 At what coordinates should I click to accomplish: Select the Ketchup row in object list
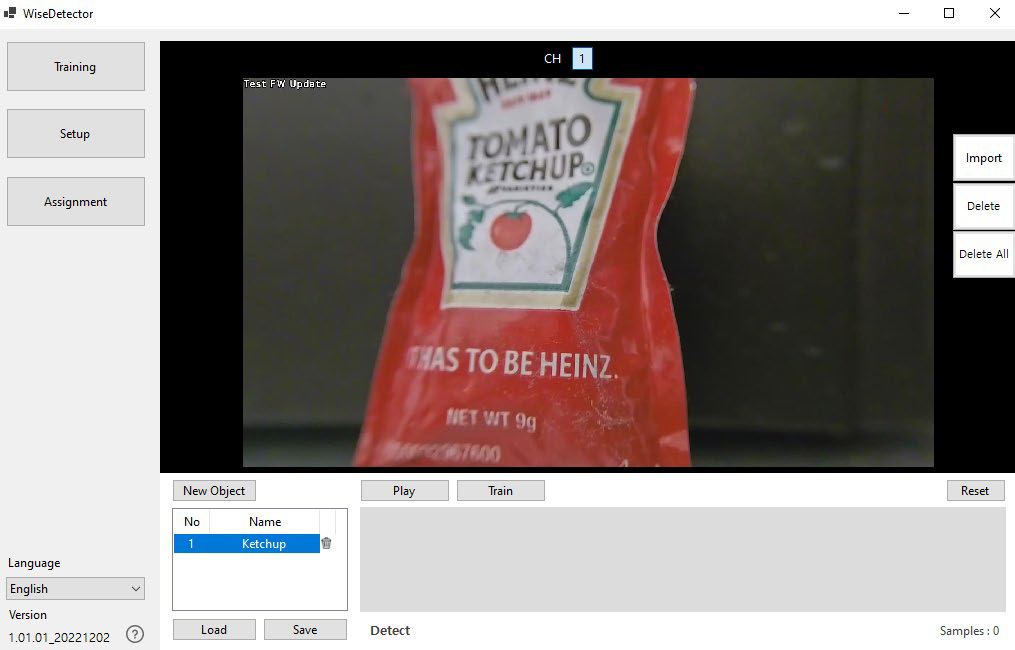[247, 543]
